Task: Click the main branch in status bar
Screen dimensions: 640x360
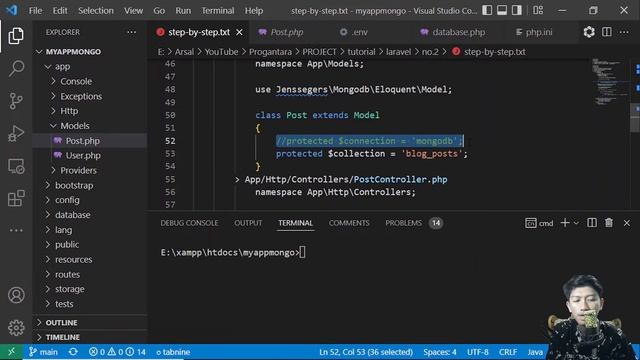Action: tap(43, 352)
